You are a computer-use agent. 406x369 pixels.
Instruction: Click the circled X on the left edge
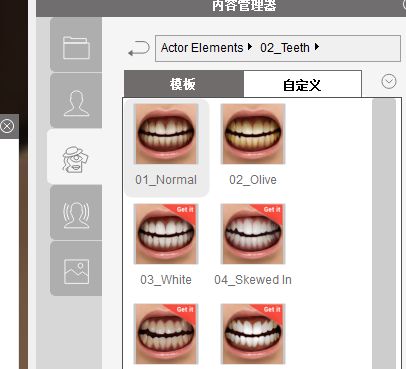(7, 126)
